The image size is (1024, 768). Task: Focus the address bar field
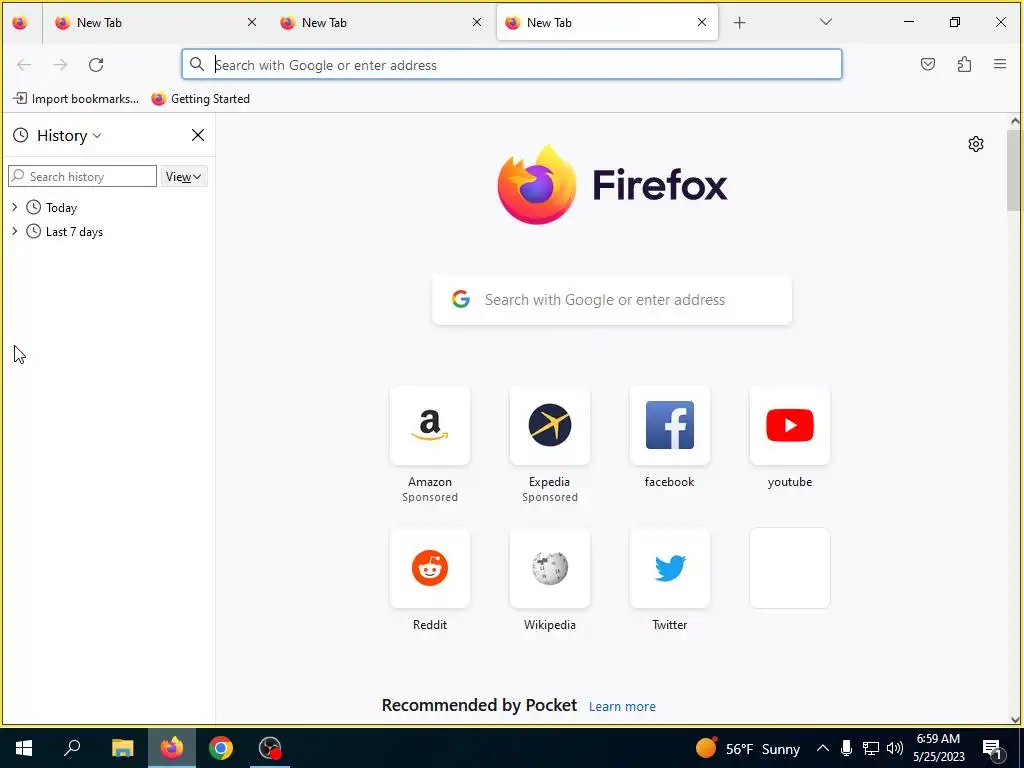pos(511,65)
